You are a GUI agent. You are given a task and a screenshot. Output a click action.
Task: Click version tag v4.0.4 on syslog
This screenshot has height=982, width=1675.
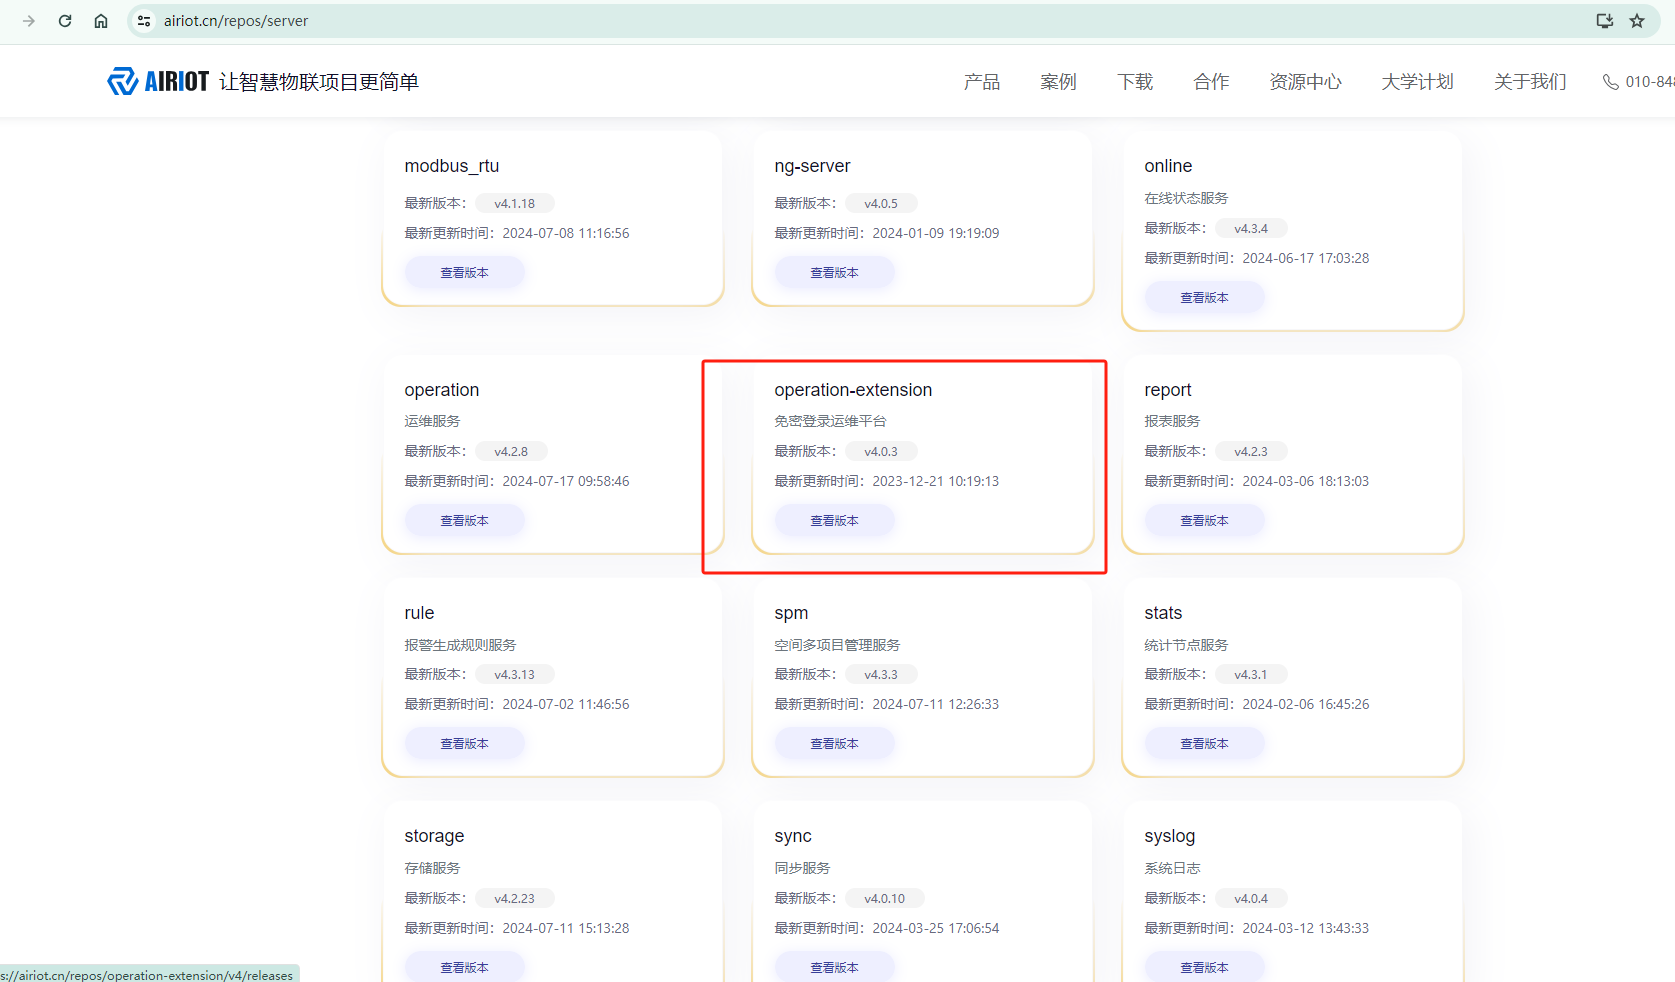[x=1251, y=898]
